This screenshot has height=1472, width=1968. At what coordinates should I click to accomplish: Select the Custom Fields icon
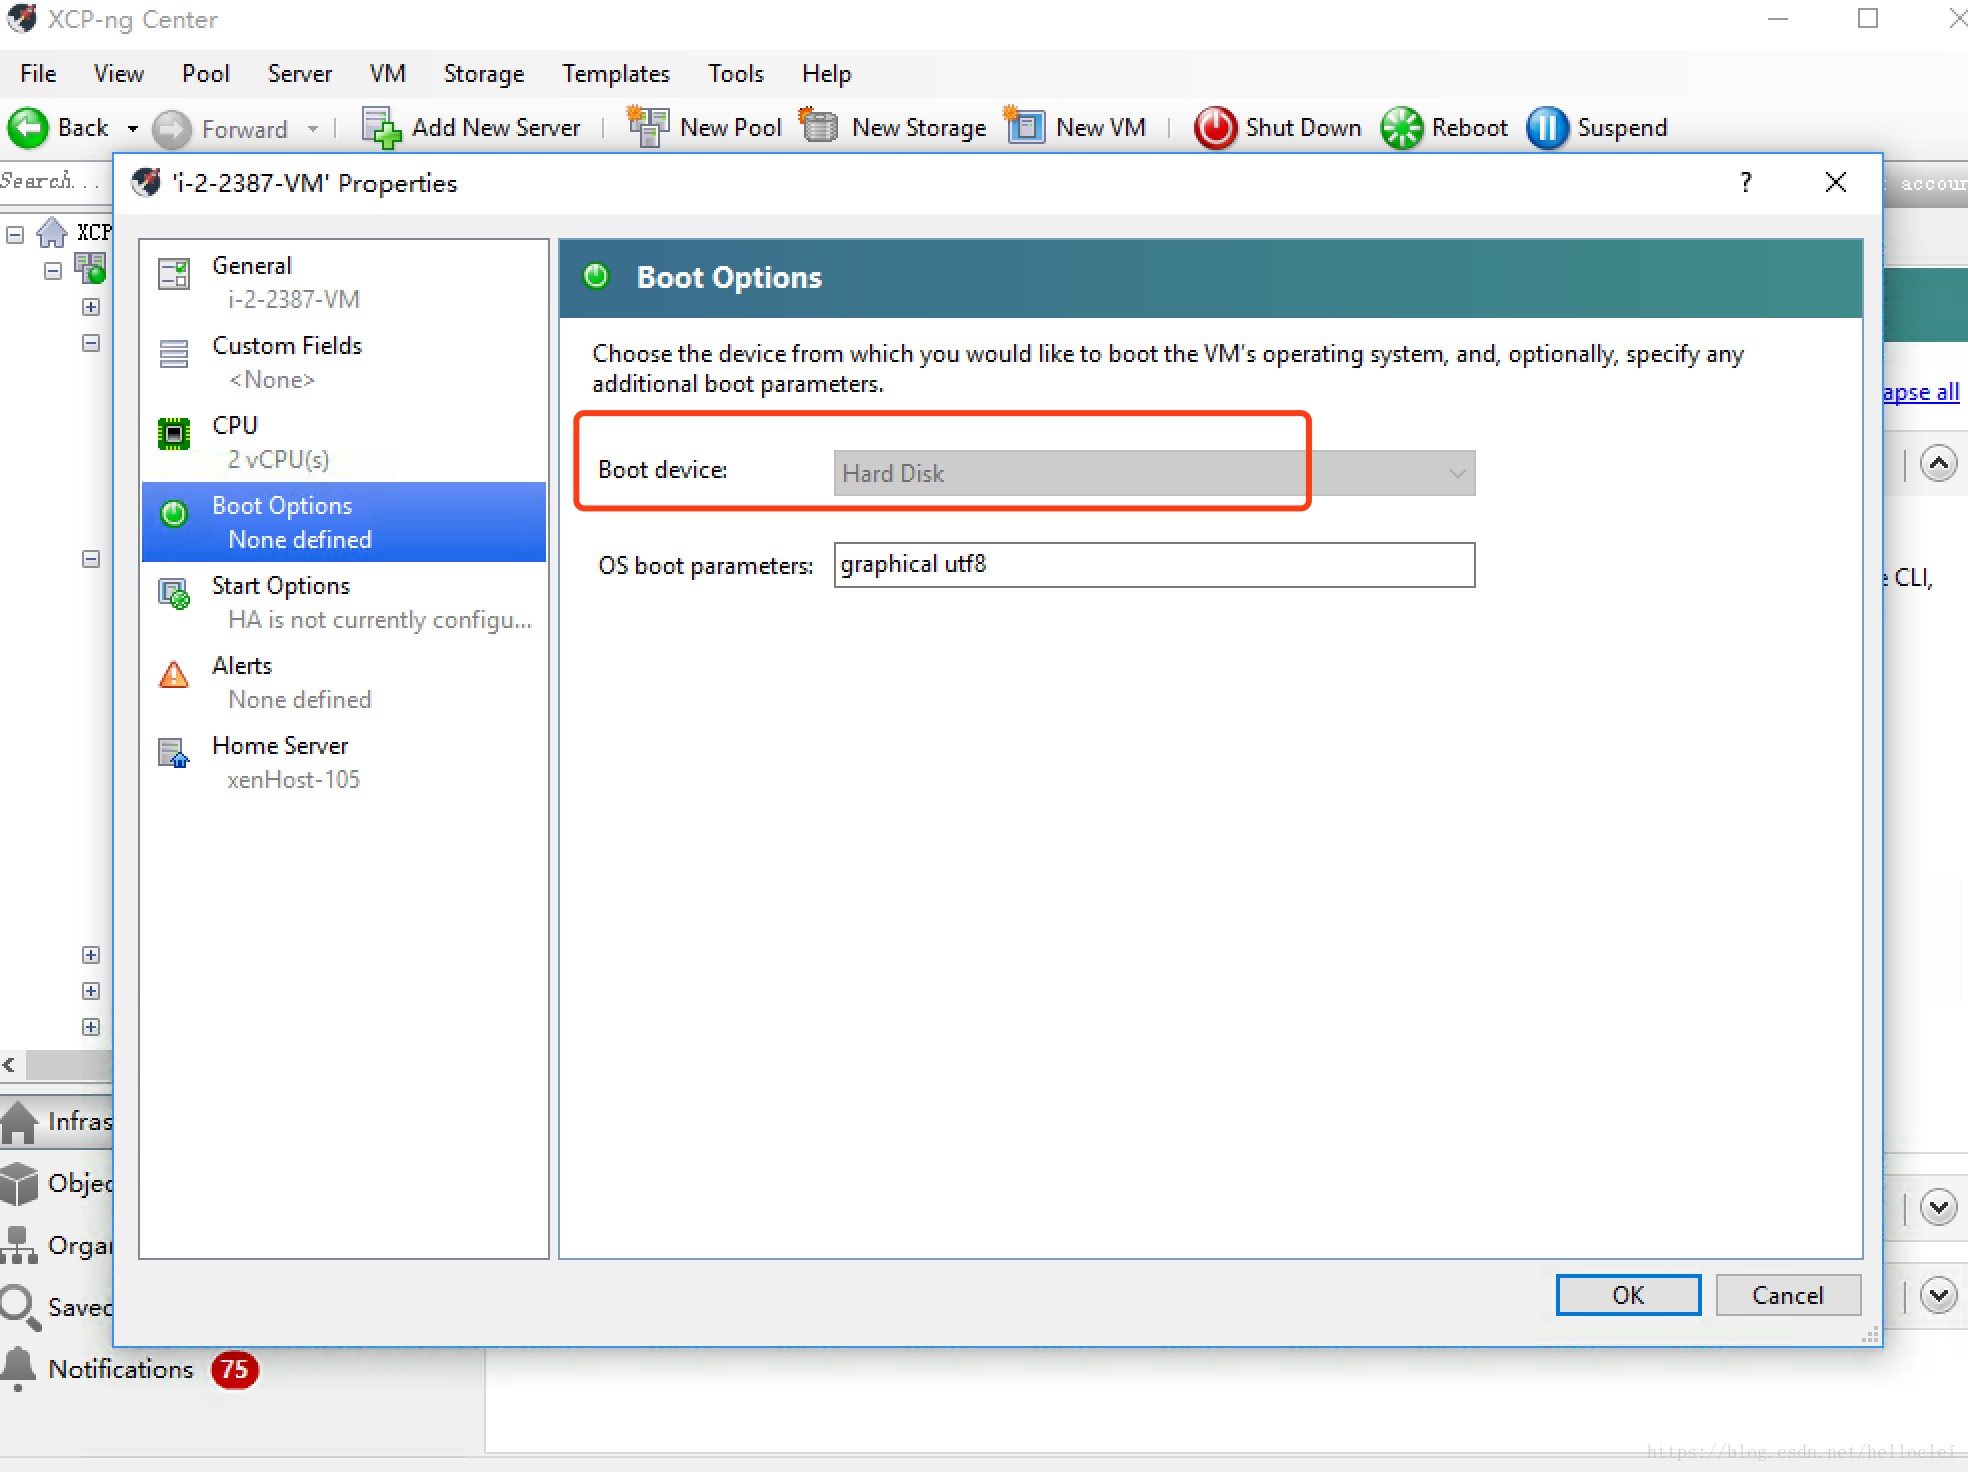click(x=174, y=353)
